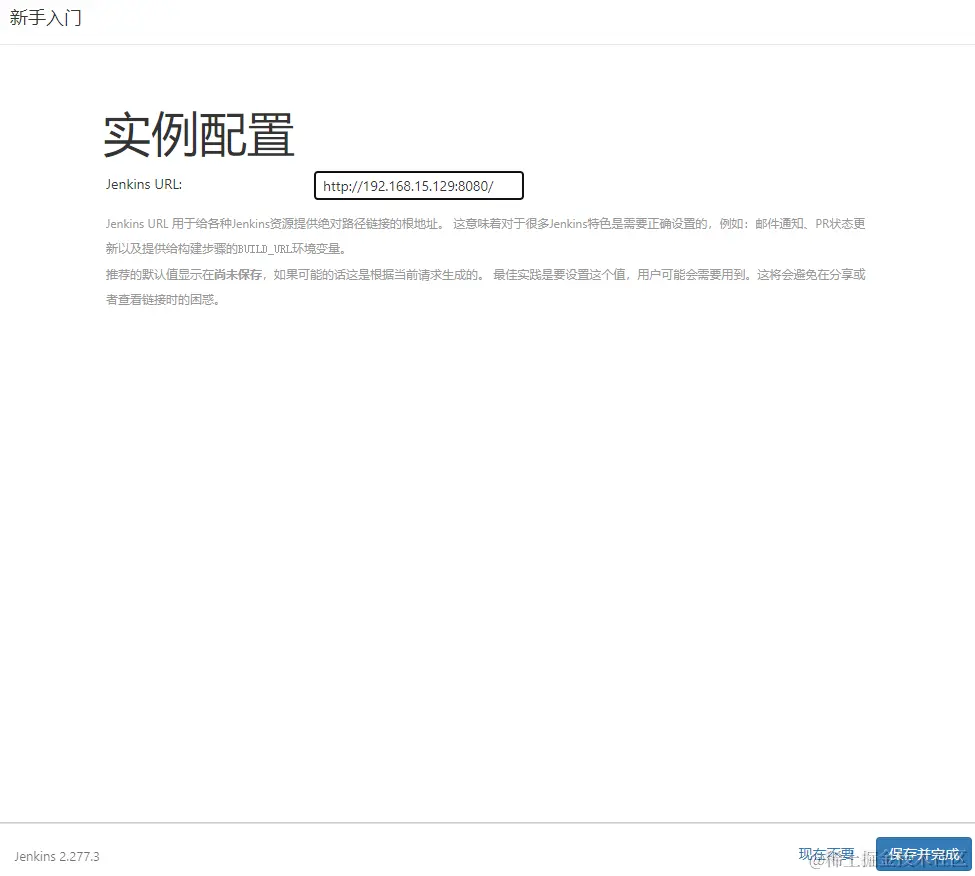The image size is (975, 876).
Task: Click the paragraph starting with 推荐的默认值显示在
Action: (485, 287)
